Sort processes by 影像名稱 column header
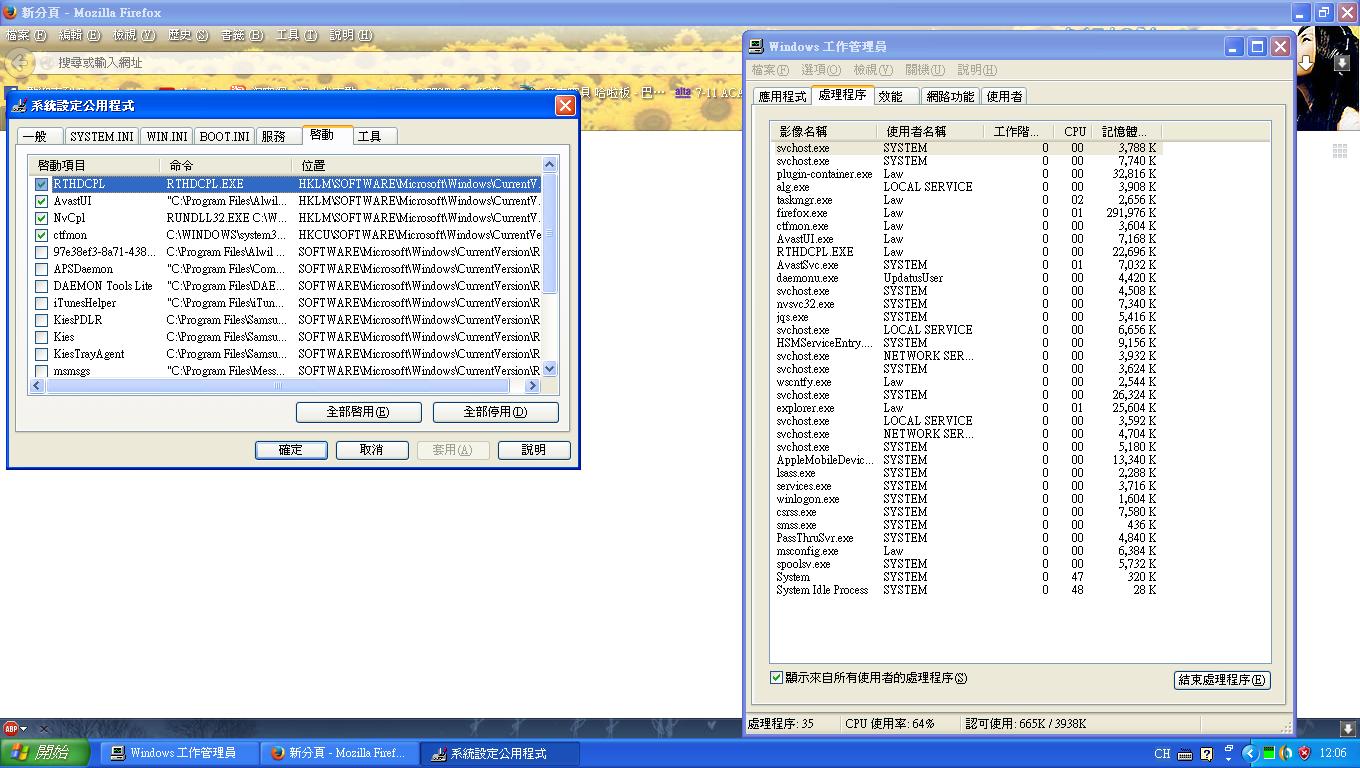 [x=824, y=131]
